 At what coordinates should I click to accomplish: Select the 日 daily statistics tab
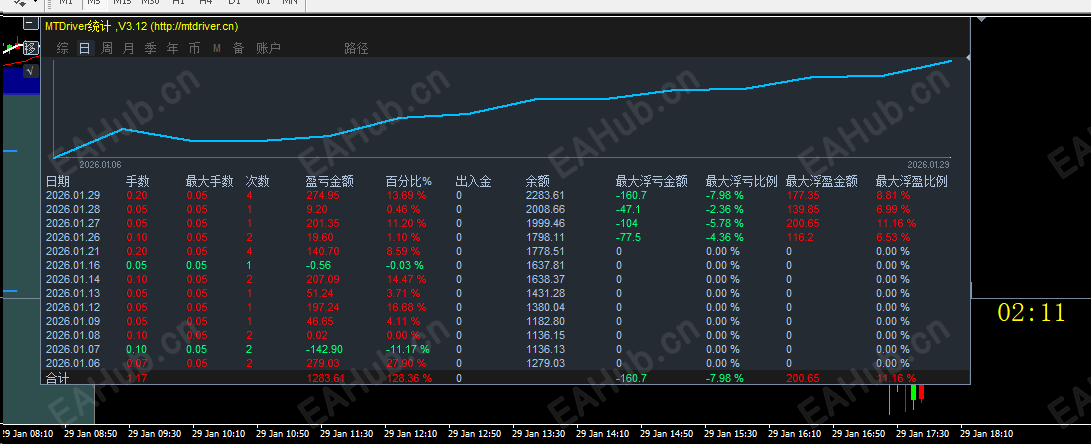pos(85,48)
